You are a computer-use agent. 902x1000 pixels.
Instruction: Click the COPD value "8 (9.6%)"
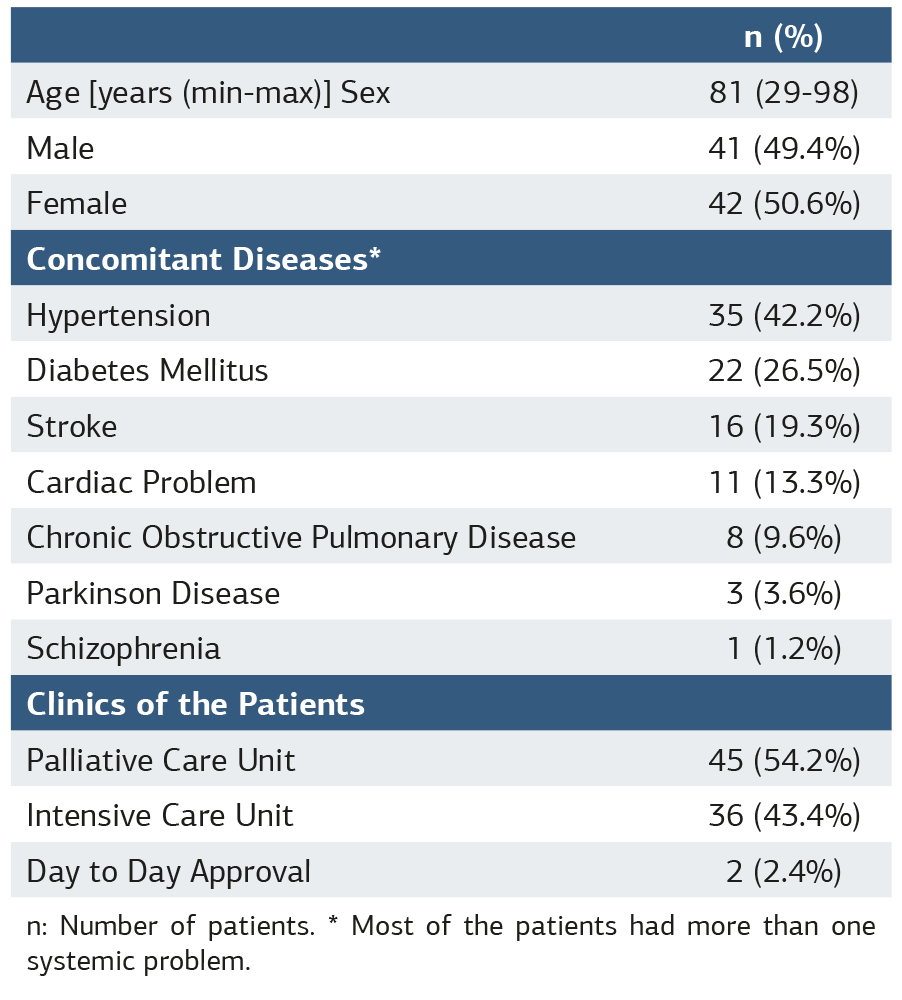tap(783, 538)
